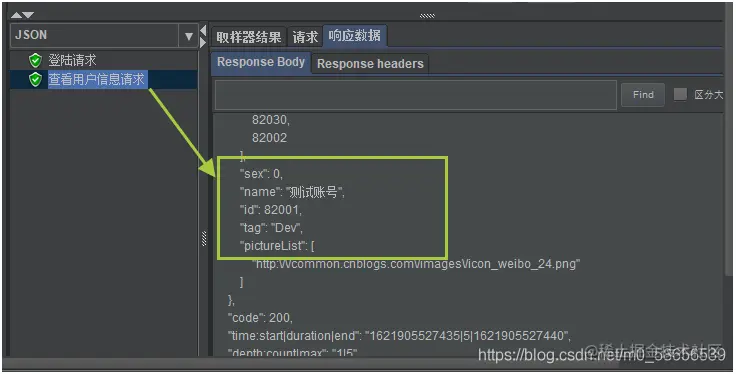Viewport: 736px width, 374px height.
Task: Click the "id": 82001 line
Action: (271, 210)
